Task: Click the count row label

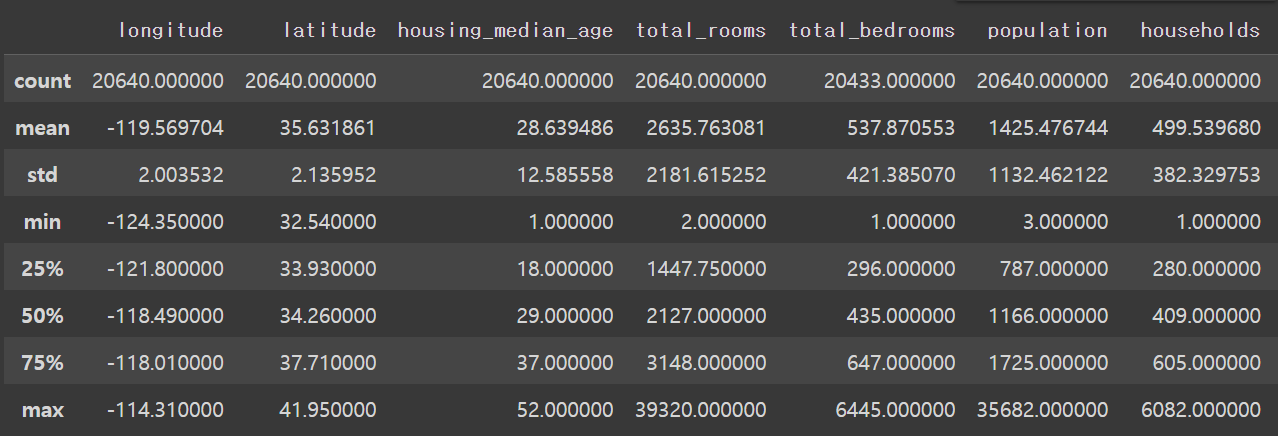Action: (43, 81)
